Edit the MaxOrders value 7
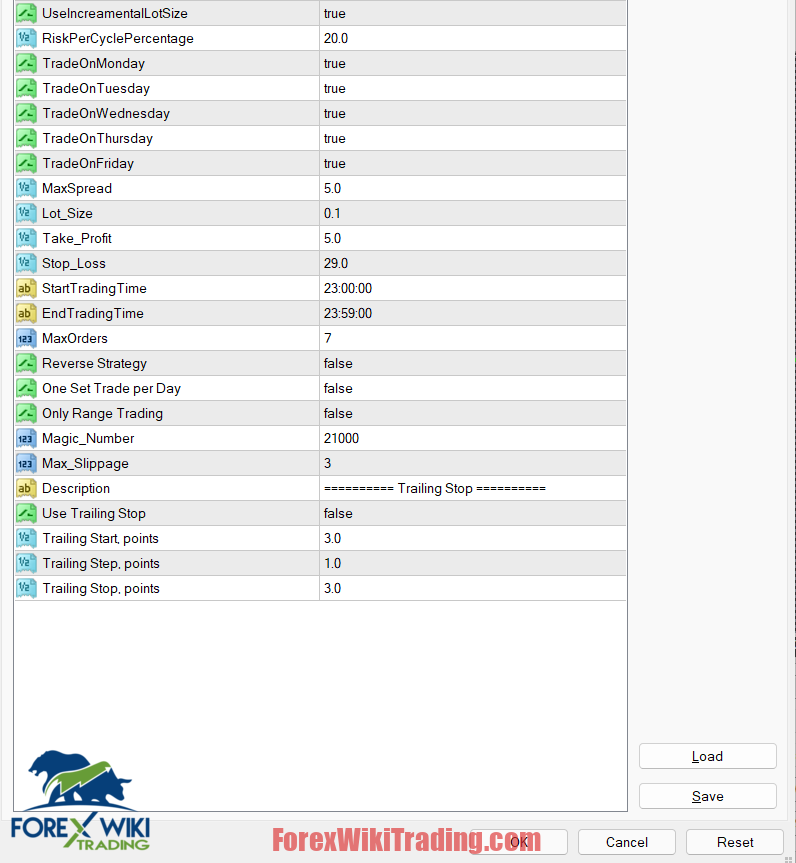The image size is (796, 863). click(x=472, y=338)
